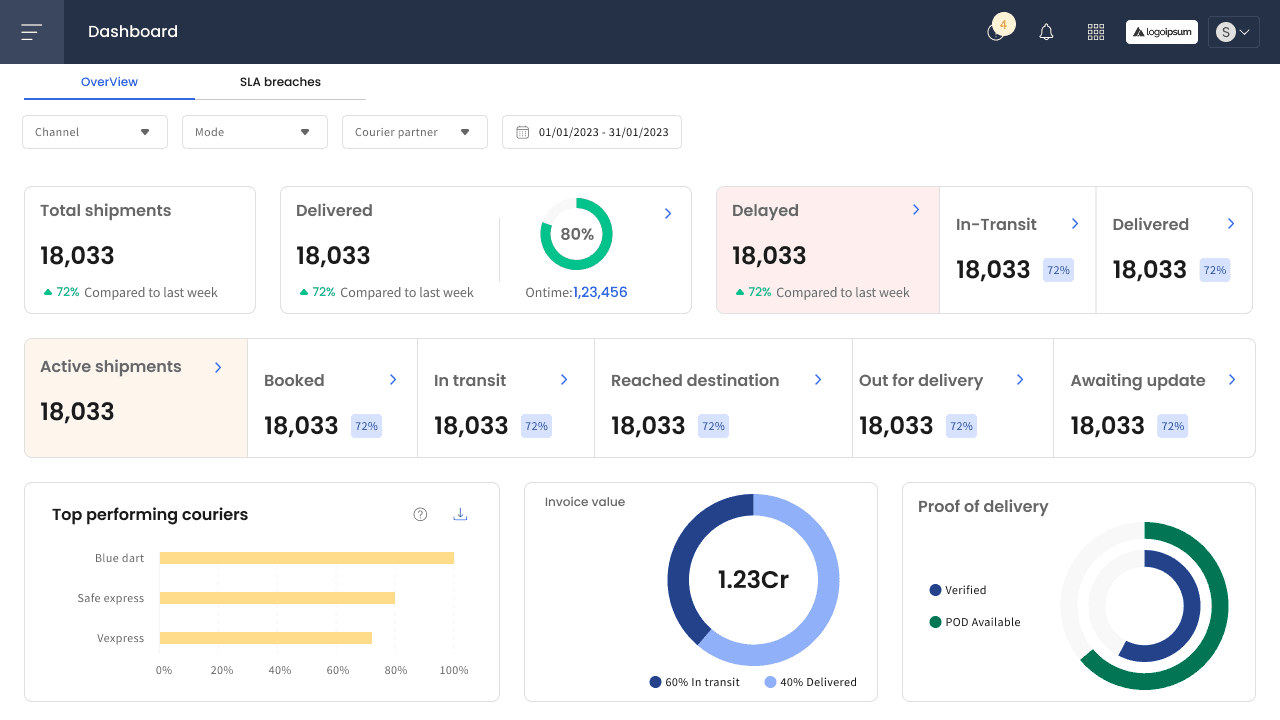Viewport: 1280px width, 720px height.
Task: Open the Booked card arrow
Action: (x=393, y=380)
